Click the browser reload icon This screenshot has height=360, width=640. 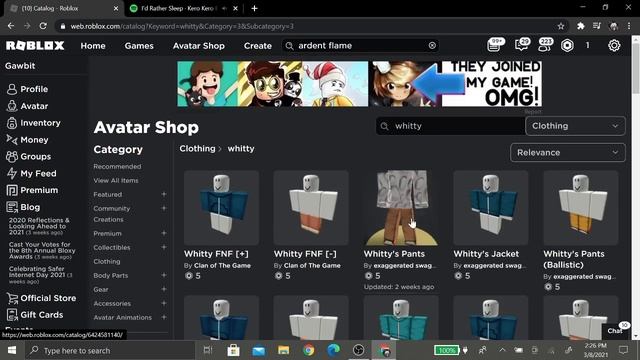click(x=43, y=26)
